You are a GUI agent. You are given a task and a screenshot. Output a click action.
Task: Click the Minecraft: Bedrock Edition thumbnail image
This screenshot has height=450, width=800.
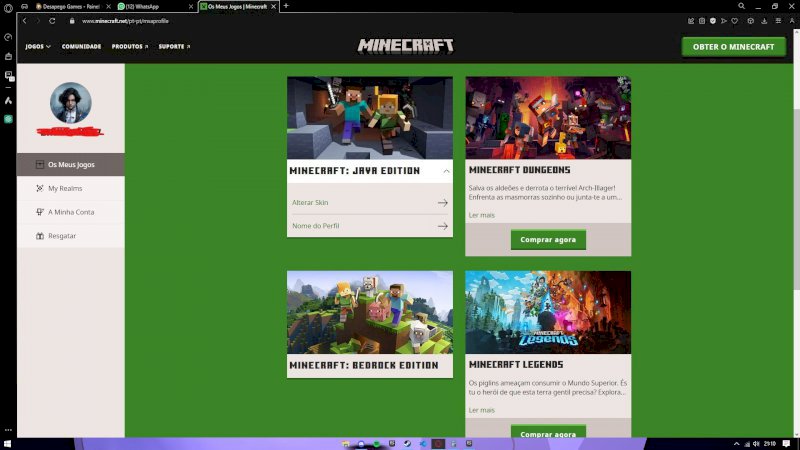tap(369, 312)
